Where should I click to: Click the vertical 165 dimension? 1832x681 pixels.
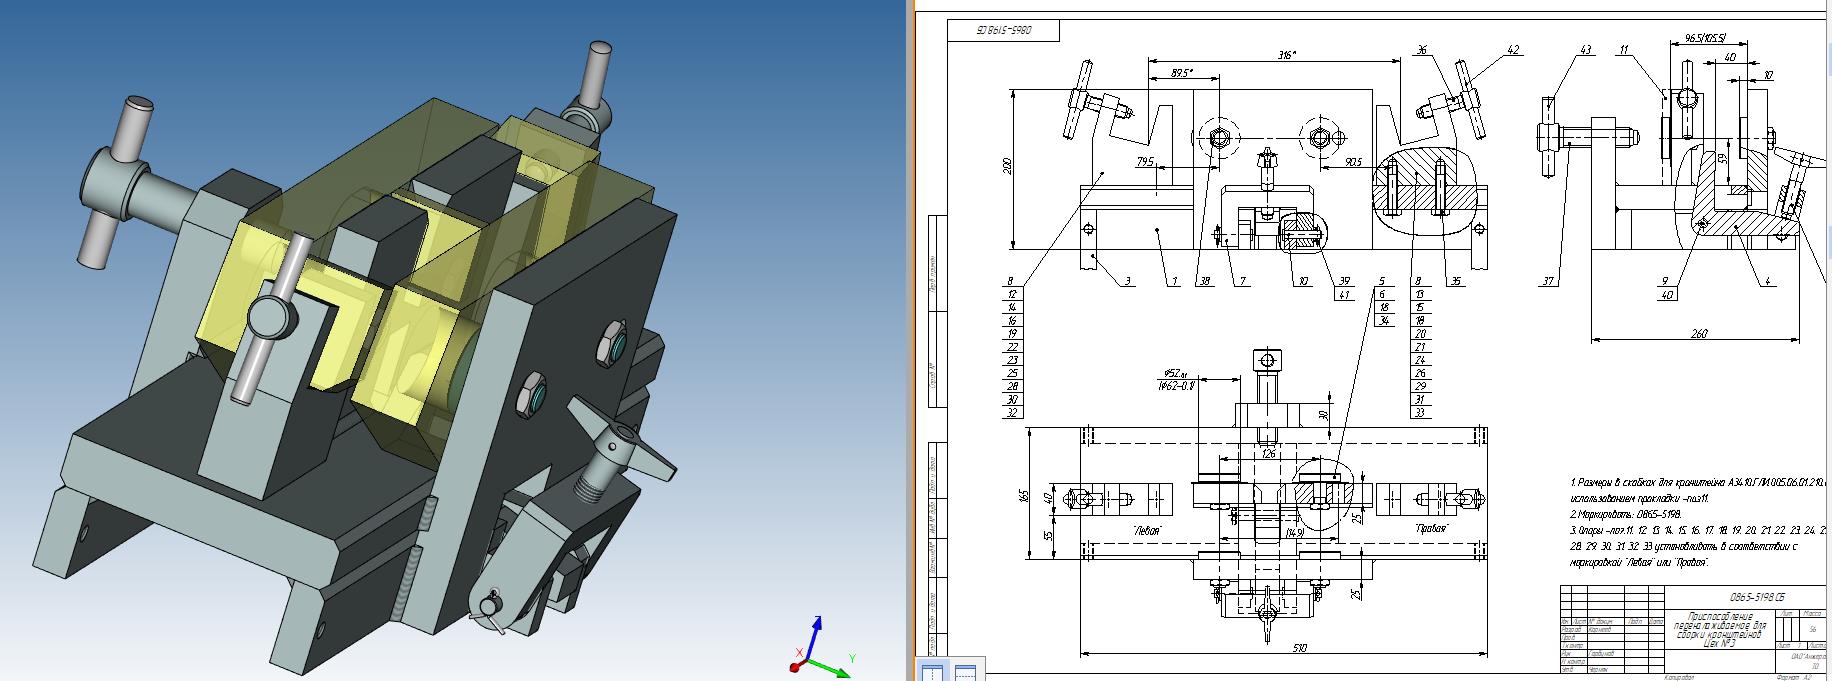tap(1024, 494)
